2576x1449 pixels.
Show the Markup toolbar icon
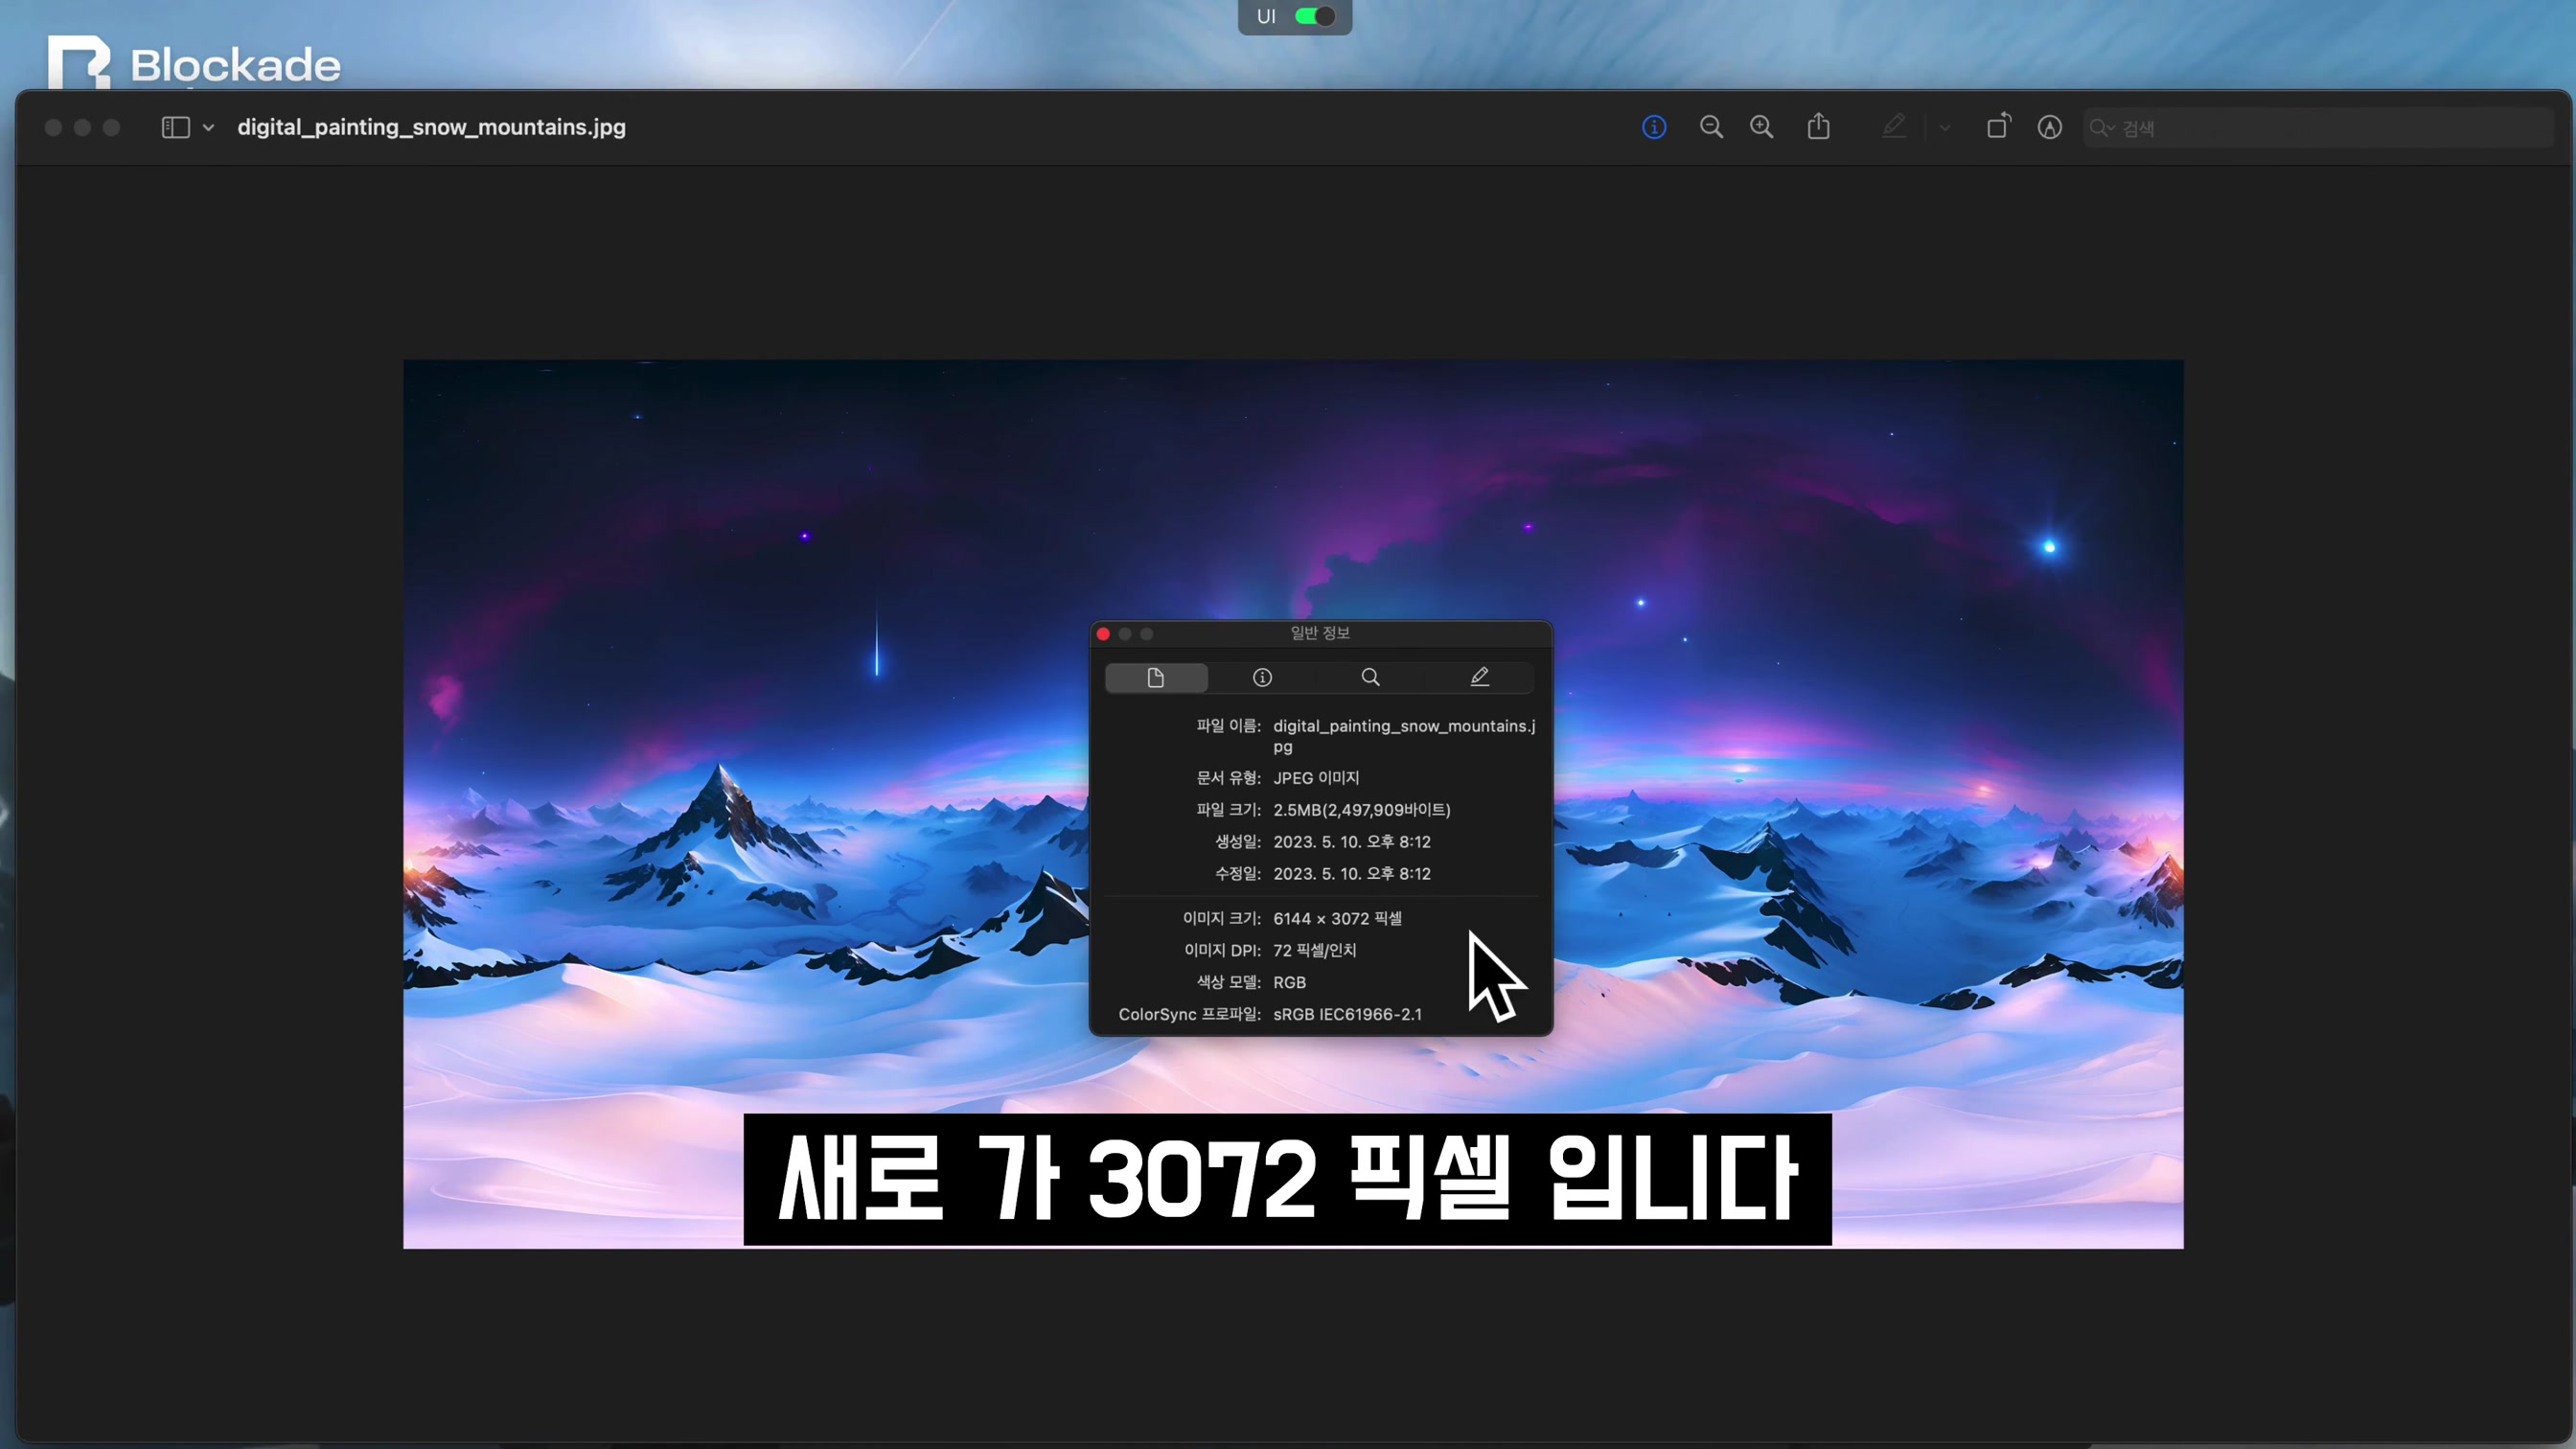2049,127
